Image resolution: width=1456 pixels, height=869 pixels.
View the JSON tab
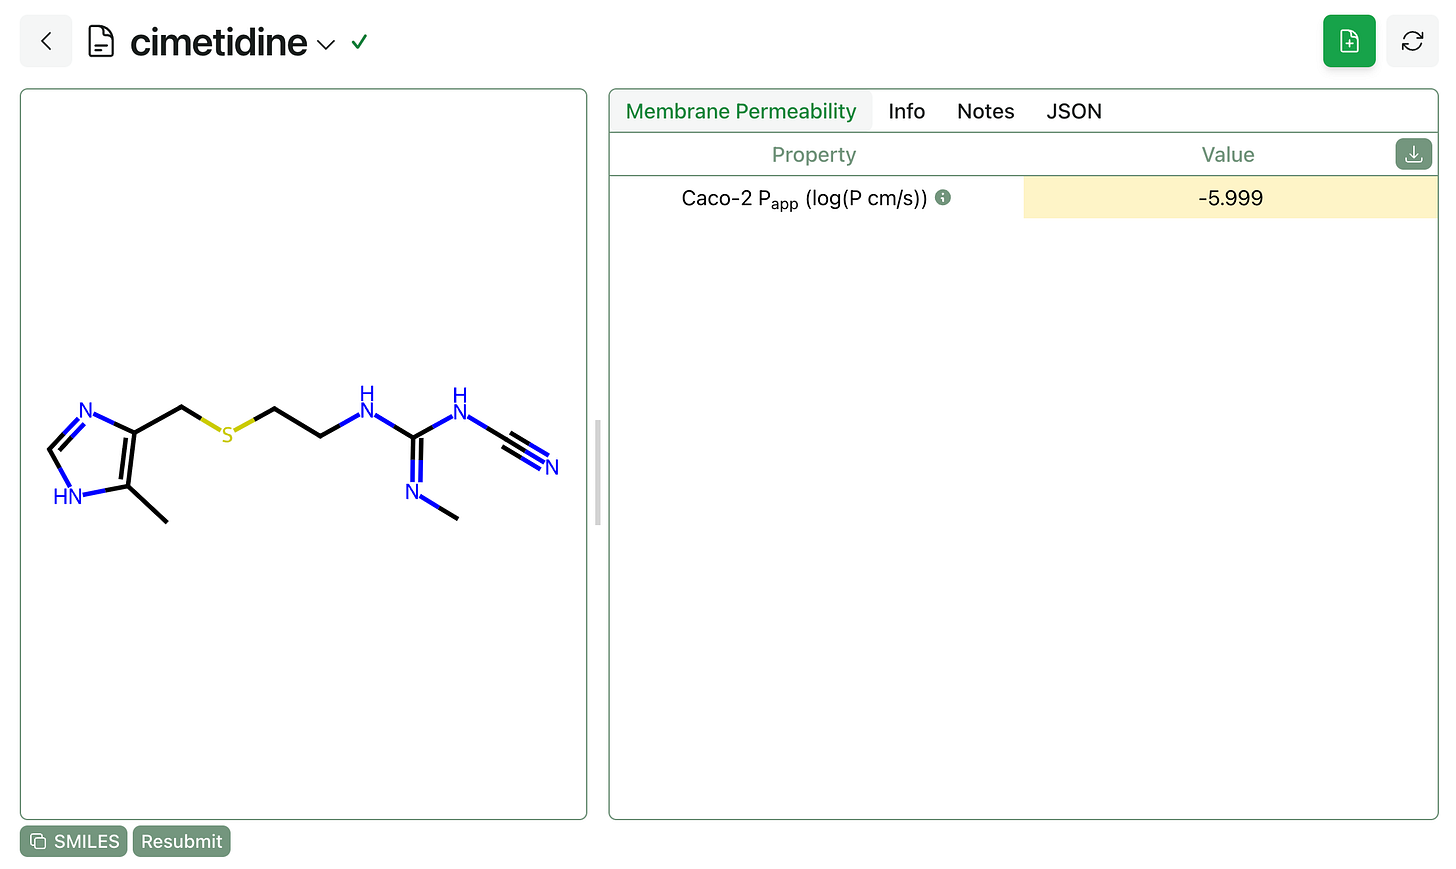click(1074, 111)
